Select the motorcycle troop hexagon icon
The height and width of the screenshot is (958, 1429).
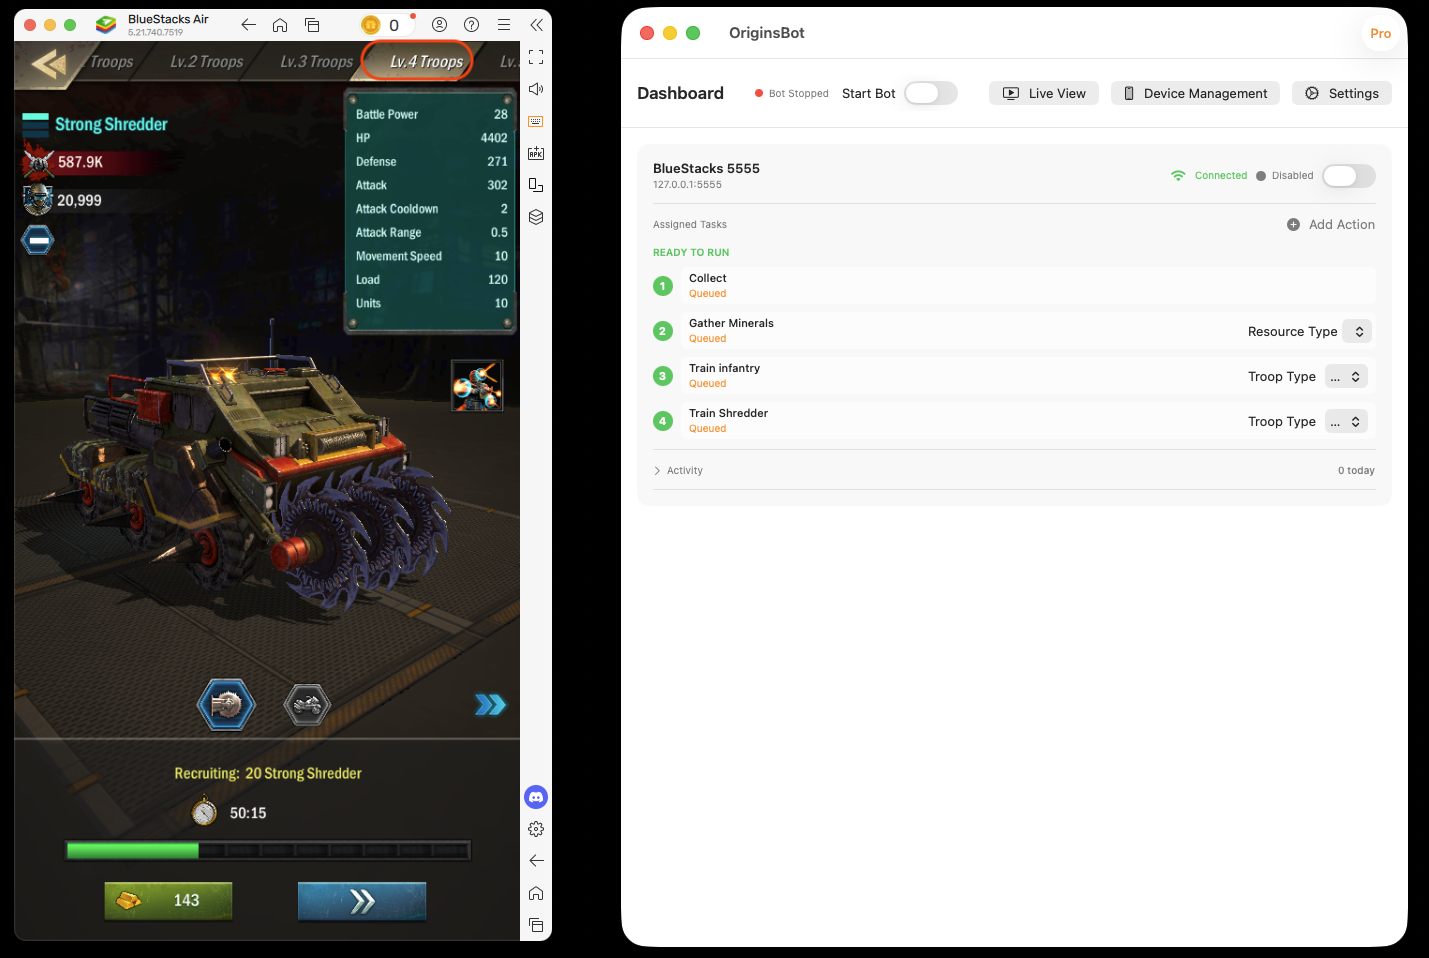pos(307,705)
